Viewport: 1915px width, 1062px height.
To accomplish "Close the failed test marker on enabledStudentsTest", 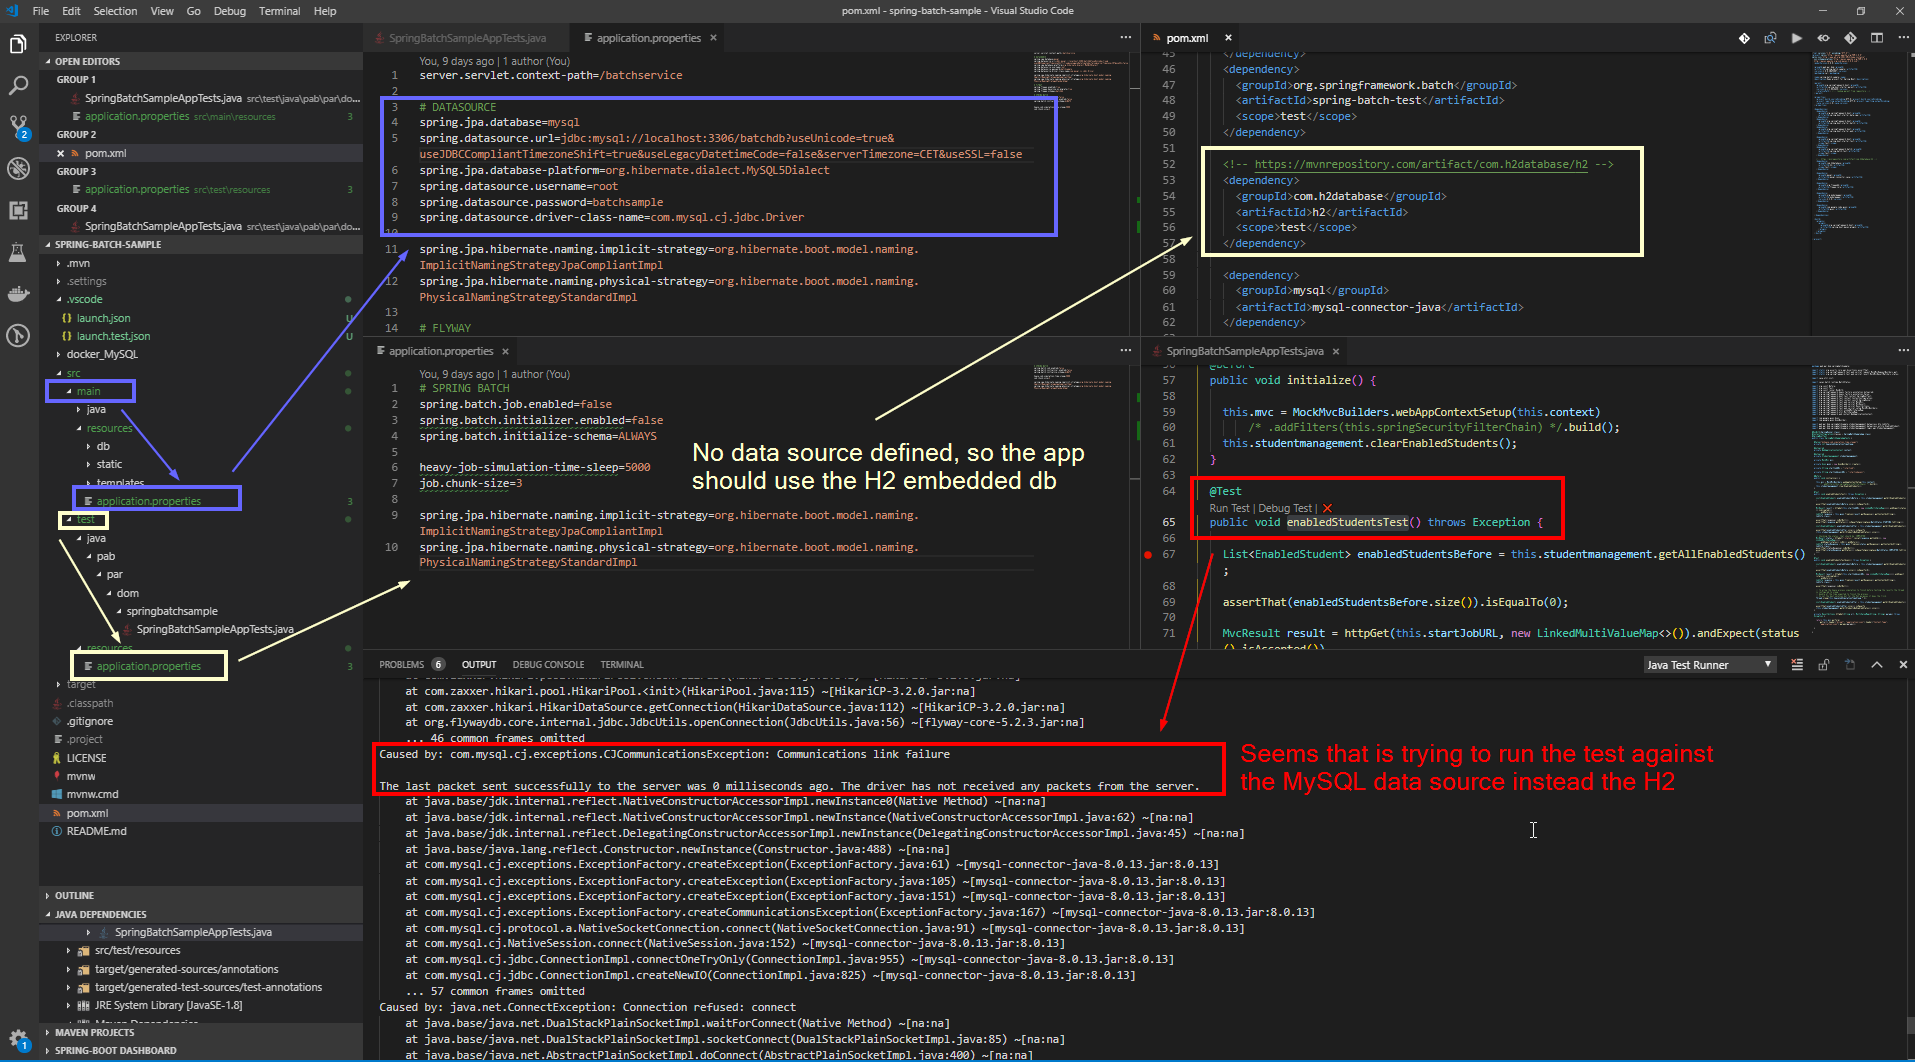I will pyautogui.click(x=1327, y=508).
